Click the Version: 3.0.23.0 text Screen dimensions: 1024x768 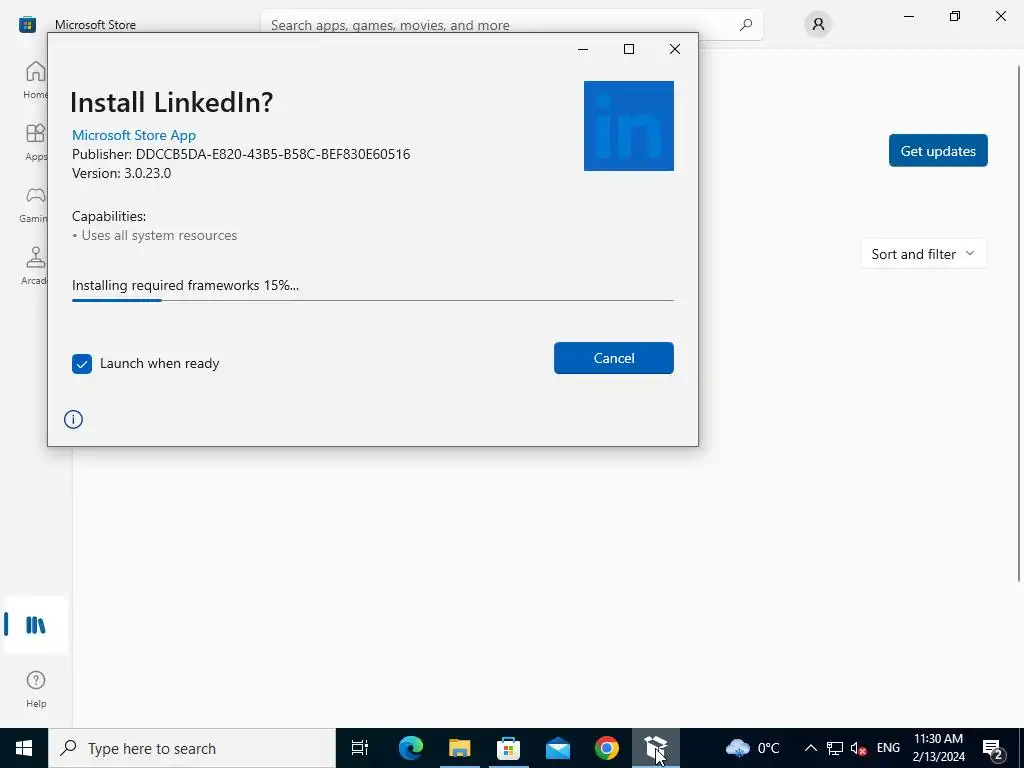pyautogui.click(x=121, y=173)
